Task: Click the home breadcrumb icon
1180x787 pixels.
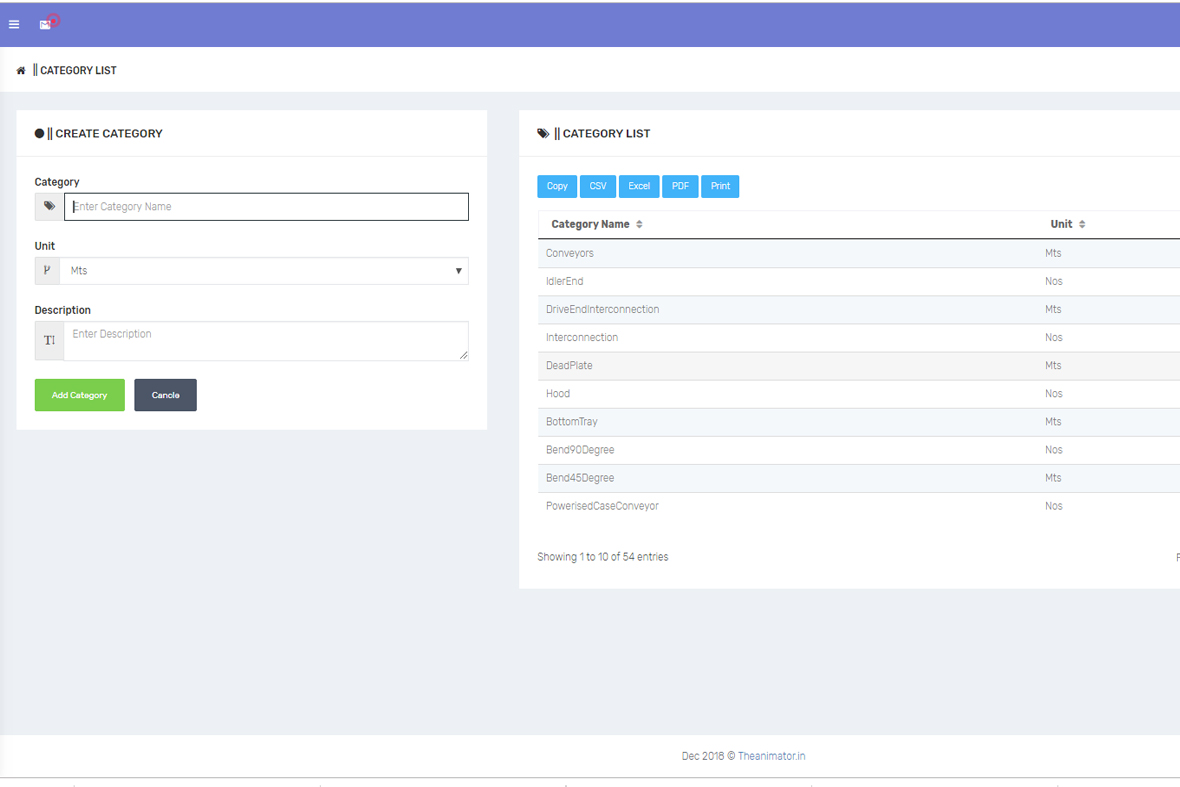Action: 21,71
